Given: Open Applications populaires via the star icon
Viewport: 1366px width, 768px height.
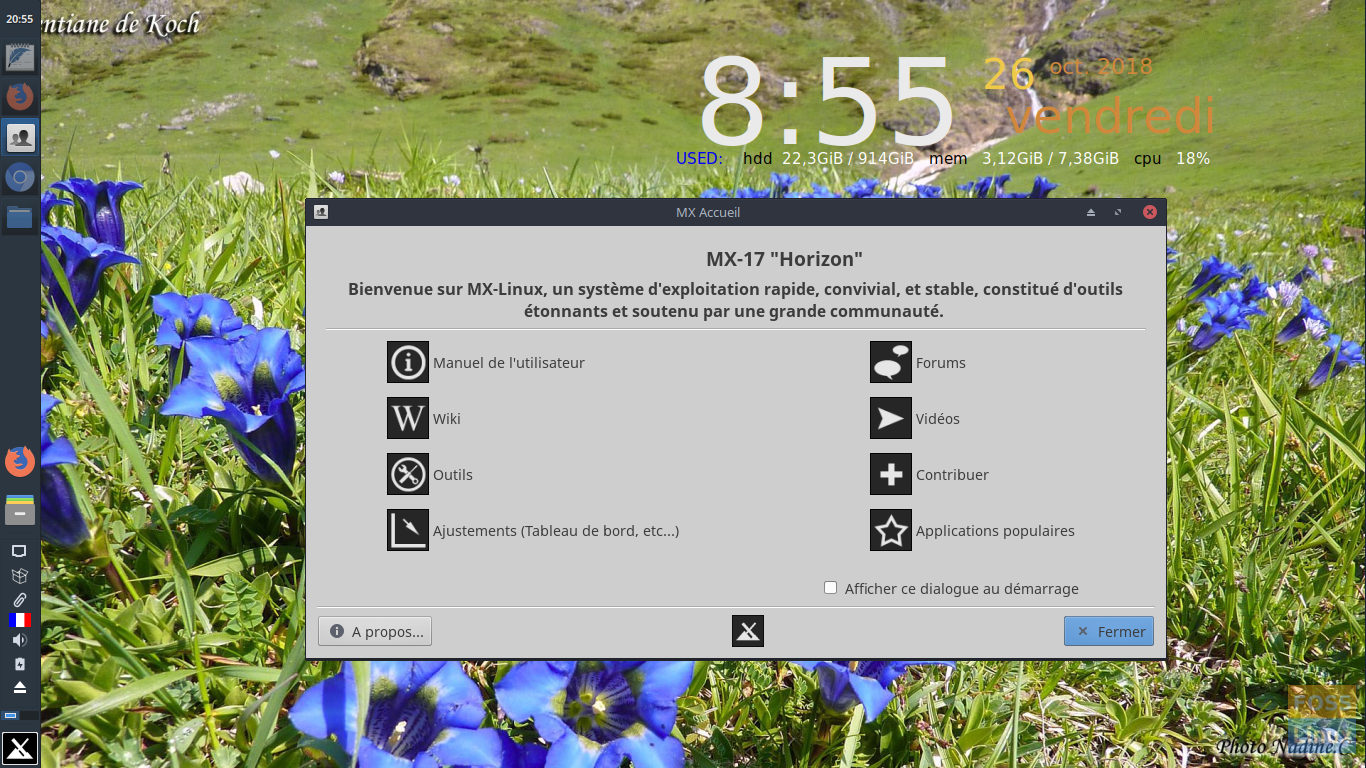Looking at the screenshot, I should (x=890, y=530).
